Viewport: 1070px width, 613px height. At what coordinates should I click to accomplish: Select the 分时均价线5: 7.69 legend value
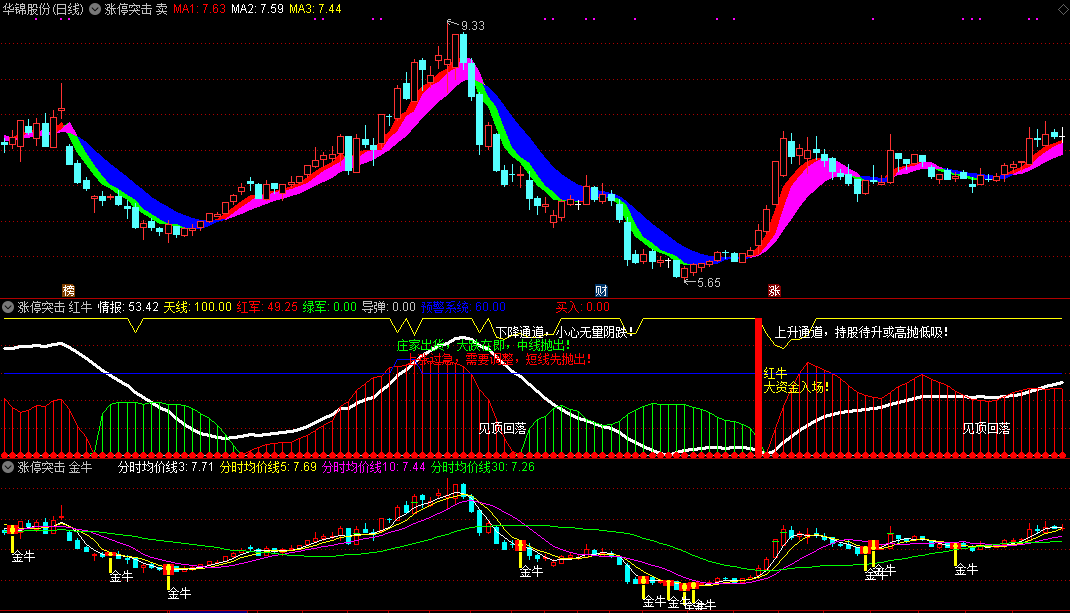[268, 467]
